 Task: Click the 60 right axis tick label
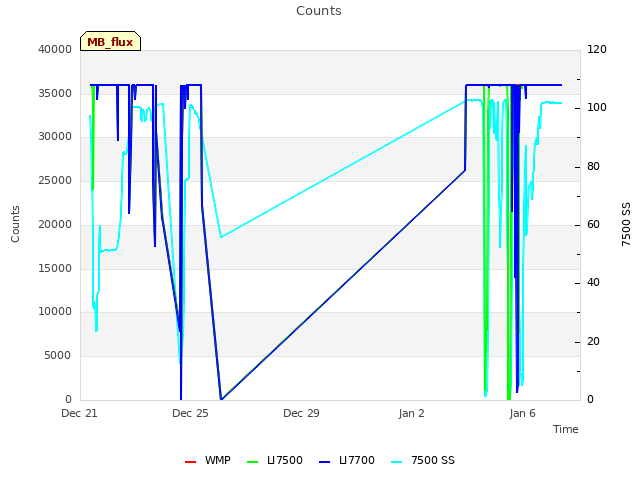[593, 224]
